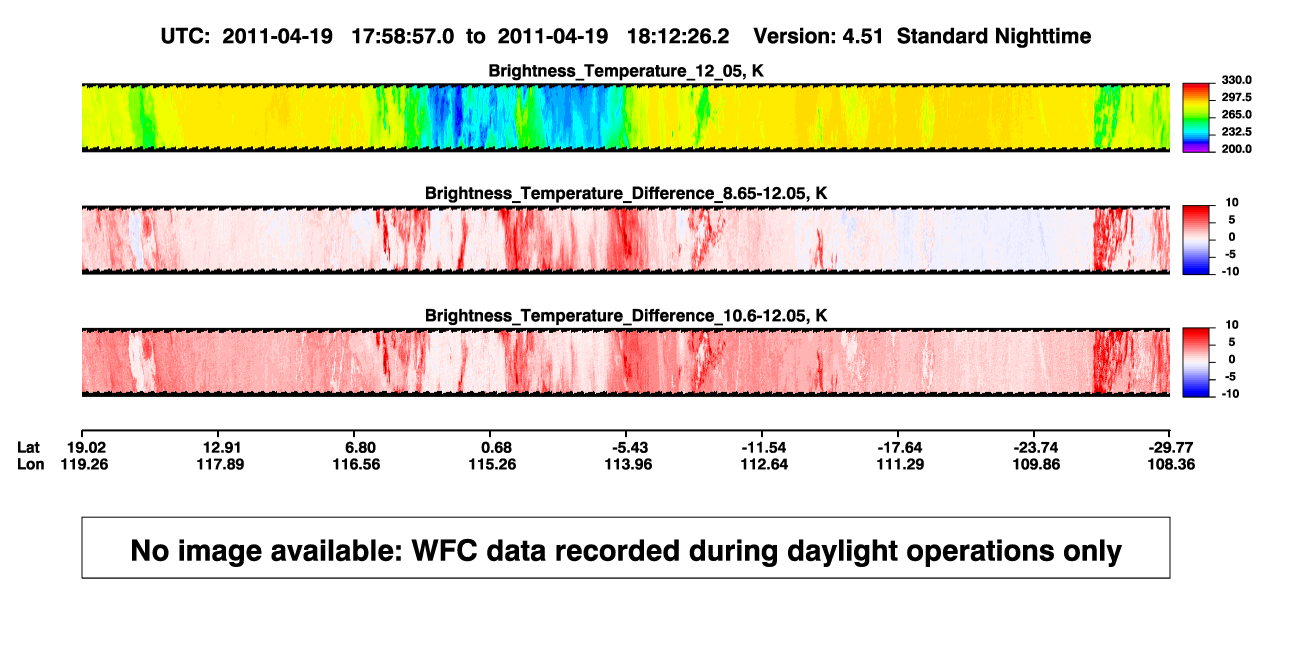The image size is (1300, 667).
Task: Click the 'No image available' WFC message box
Action: 626,547
